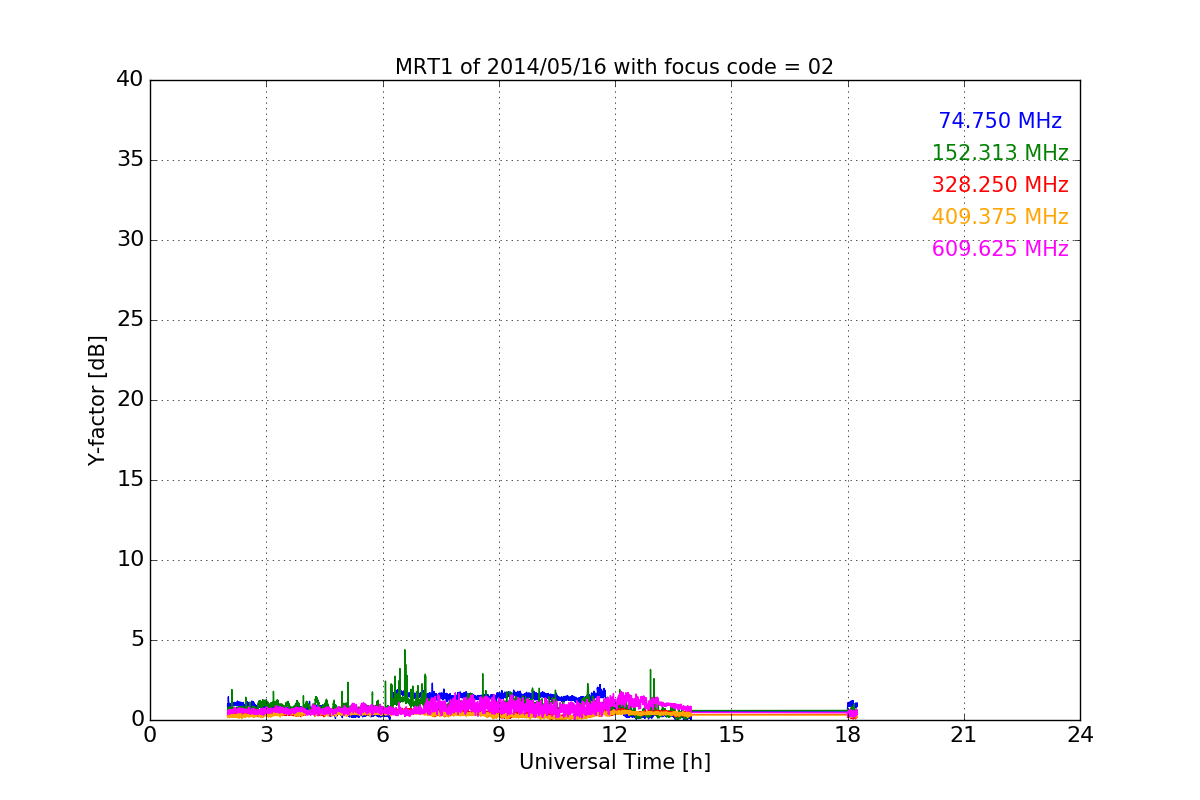Click the x-axis tick label 12
1200x800 pixels.
click(615, 735)
